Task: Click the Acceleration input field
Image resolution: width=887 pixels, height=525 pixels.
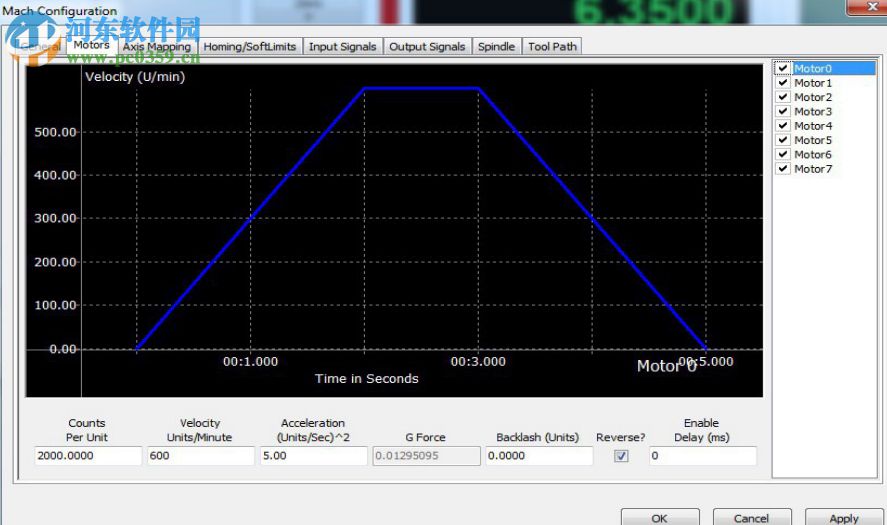Action: point(313,455)
